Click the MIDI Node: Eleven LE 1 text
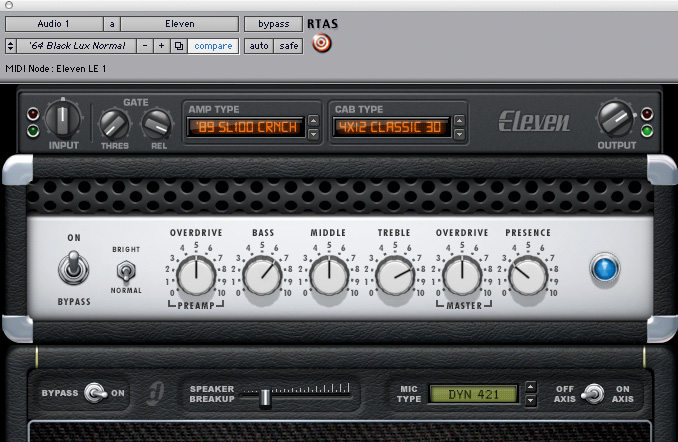Image resolution: width=678 pixels, height=442 pixels. pos(56,69)
